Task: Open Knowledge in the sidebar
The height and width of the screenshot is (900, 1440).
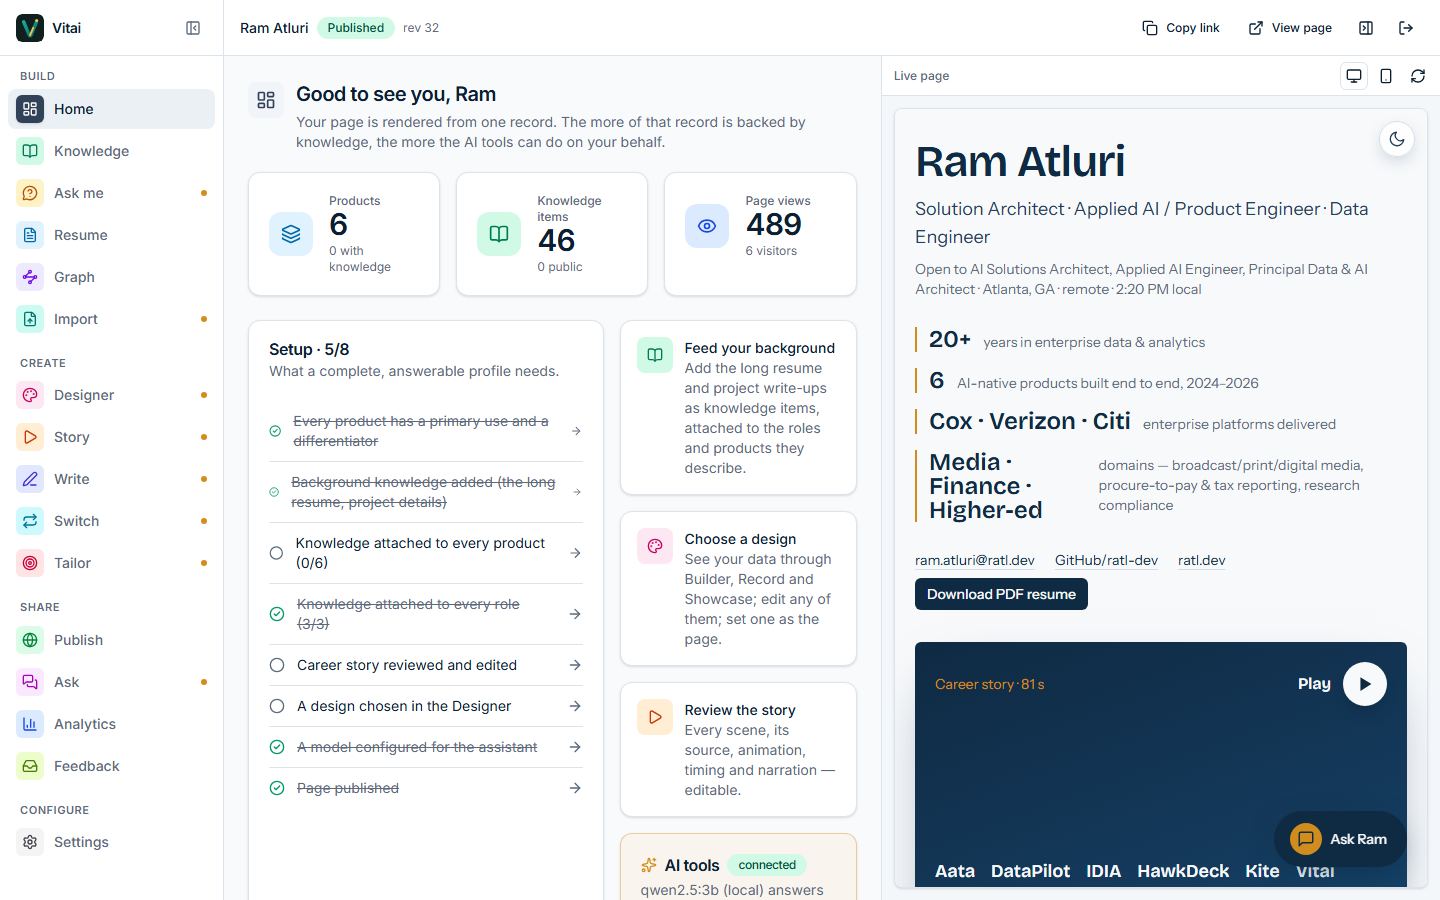Action: [x=111, y=151]
